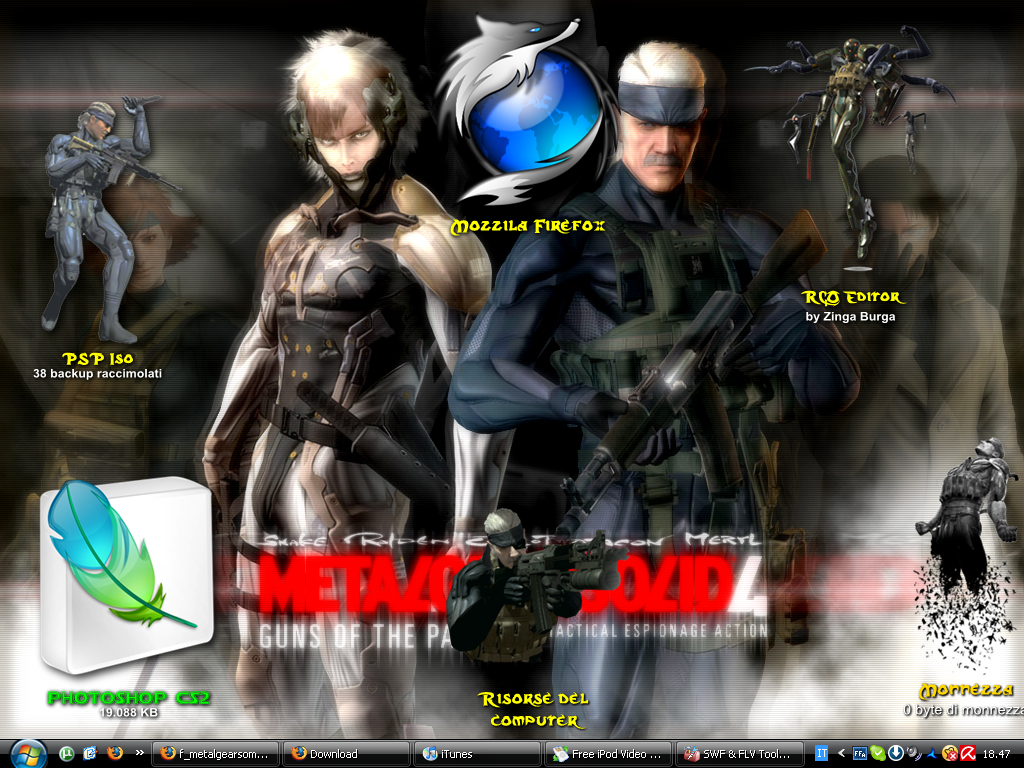Switch to Download taskbar window

click(x=346, y=754)
